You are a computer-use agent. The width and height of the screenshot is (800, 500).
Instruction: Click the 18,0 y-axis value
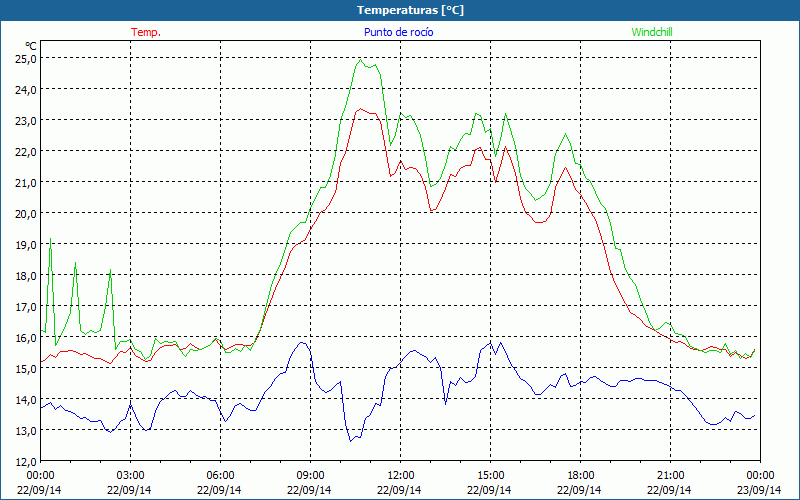coord(27,276)
